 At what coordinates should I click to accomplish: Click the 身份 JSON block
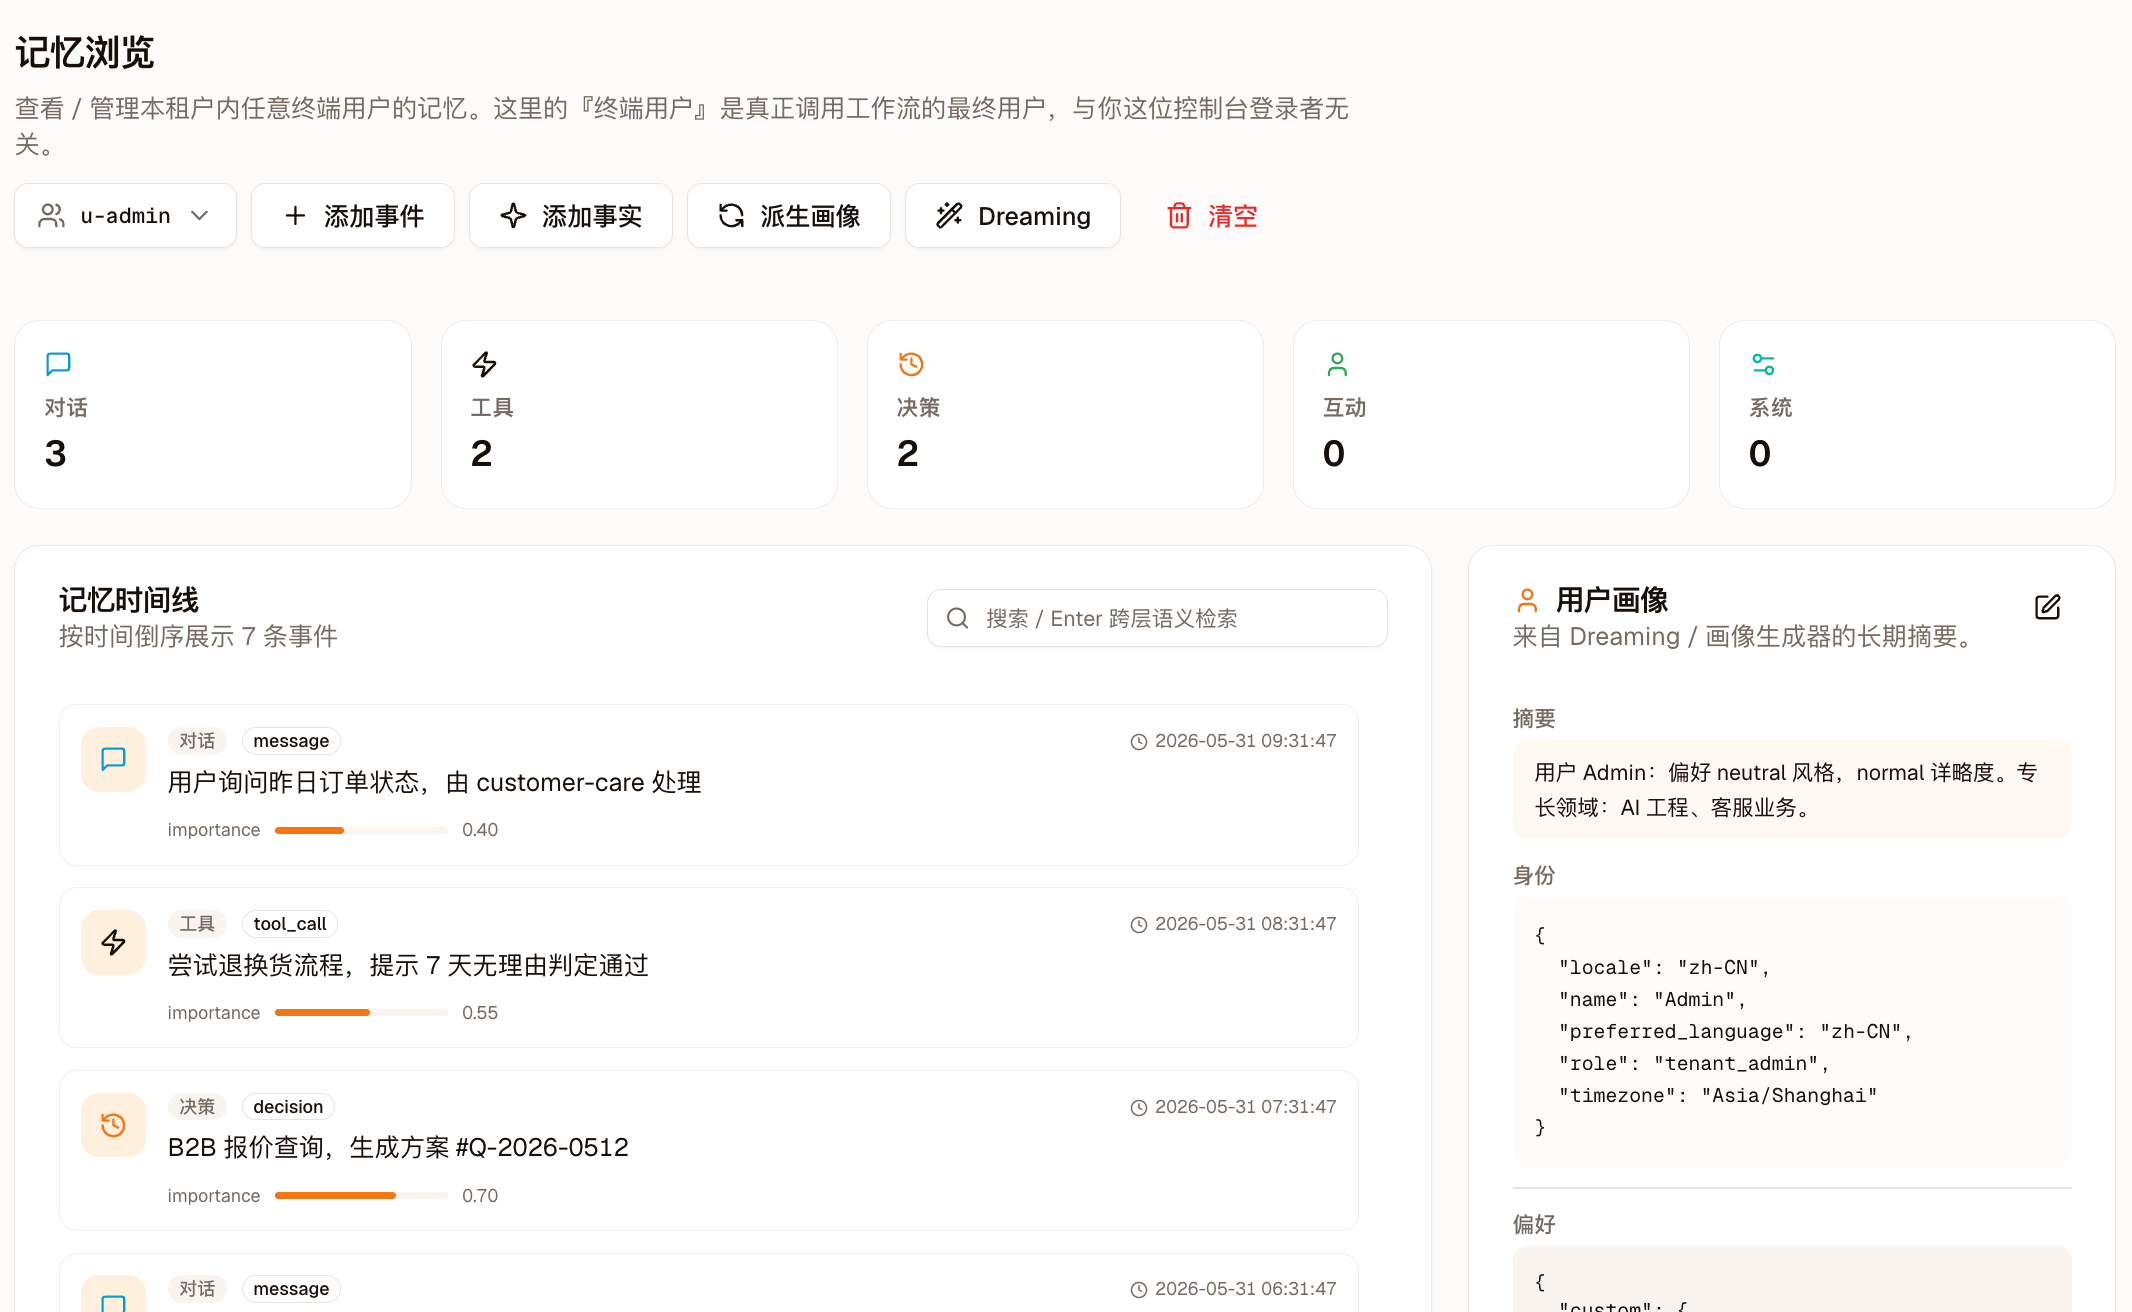click(1792, 1031)
